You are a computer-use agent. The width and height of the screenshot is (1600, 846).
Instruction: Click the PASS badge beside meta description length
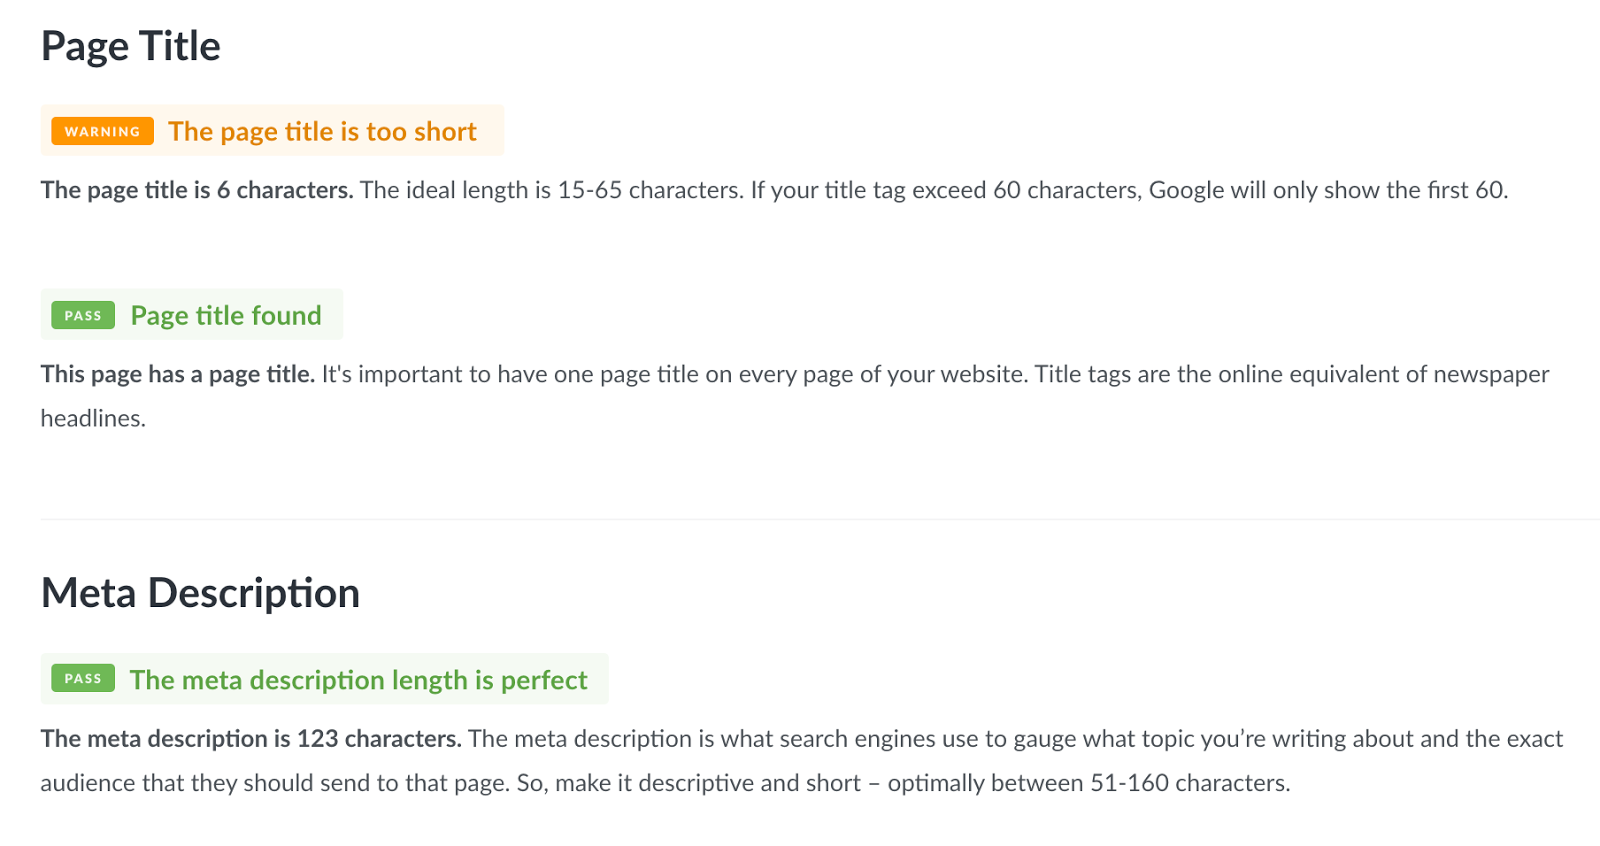83,678
